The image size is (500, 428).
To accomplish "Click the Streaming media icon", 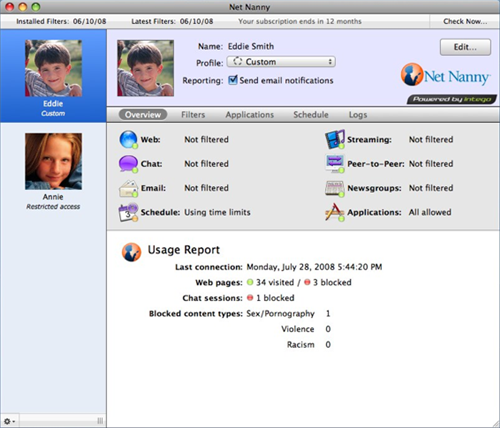I will point(335,139).
